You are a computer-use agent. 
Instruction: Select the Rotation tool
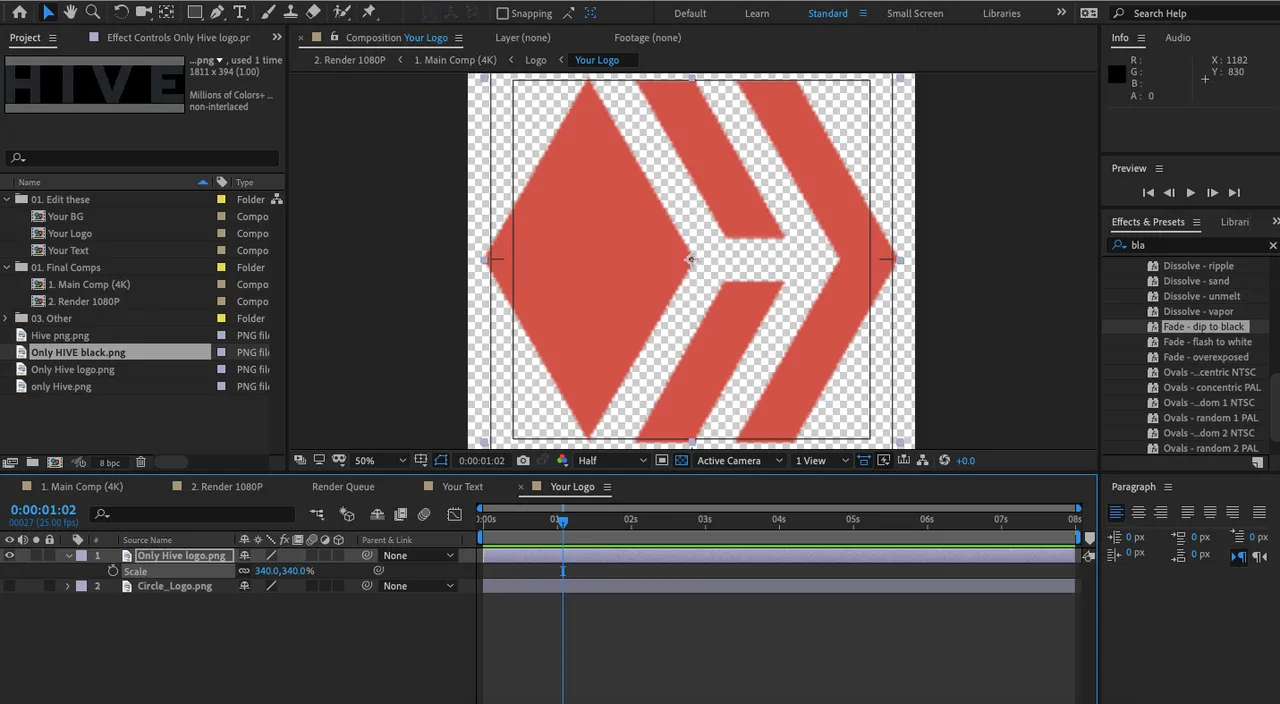(x=121, y=12)
